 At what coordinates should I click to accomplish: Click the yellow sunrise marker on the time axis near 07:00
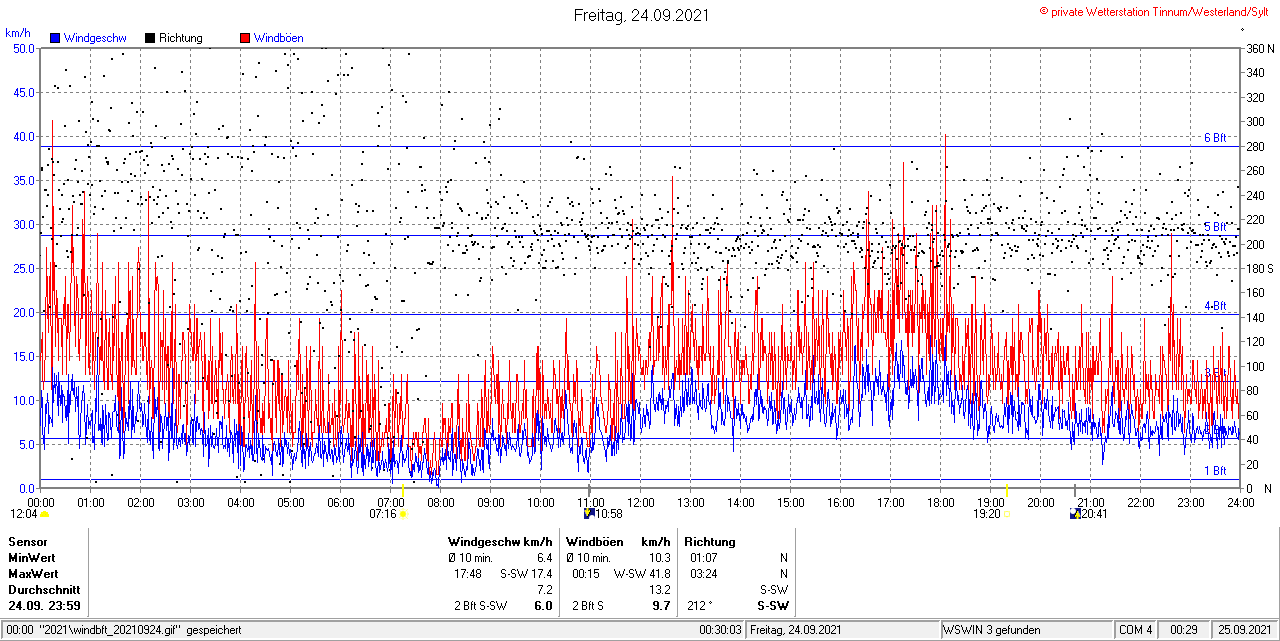[401, 489]
